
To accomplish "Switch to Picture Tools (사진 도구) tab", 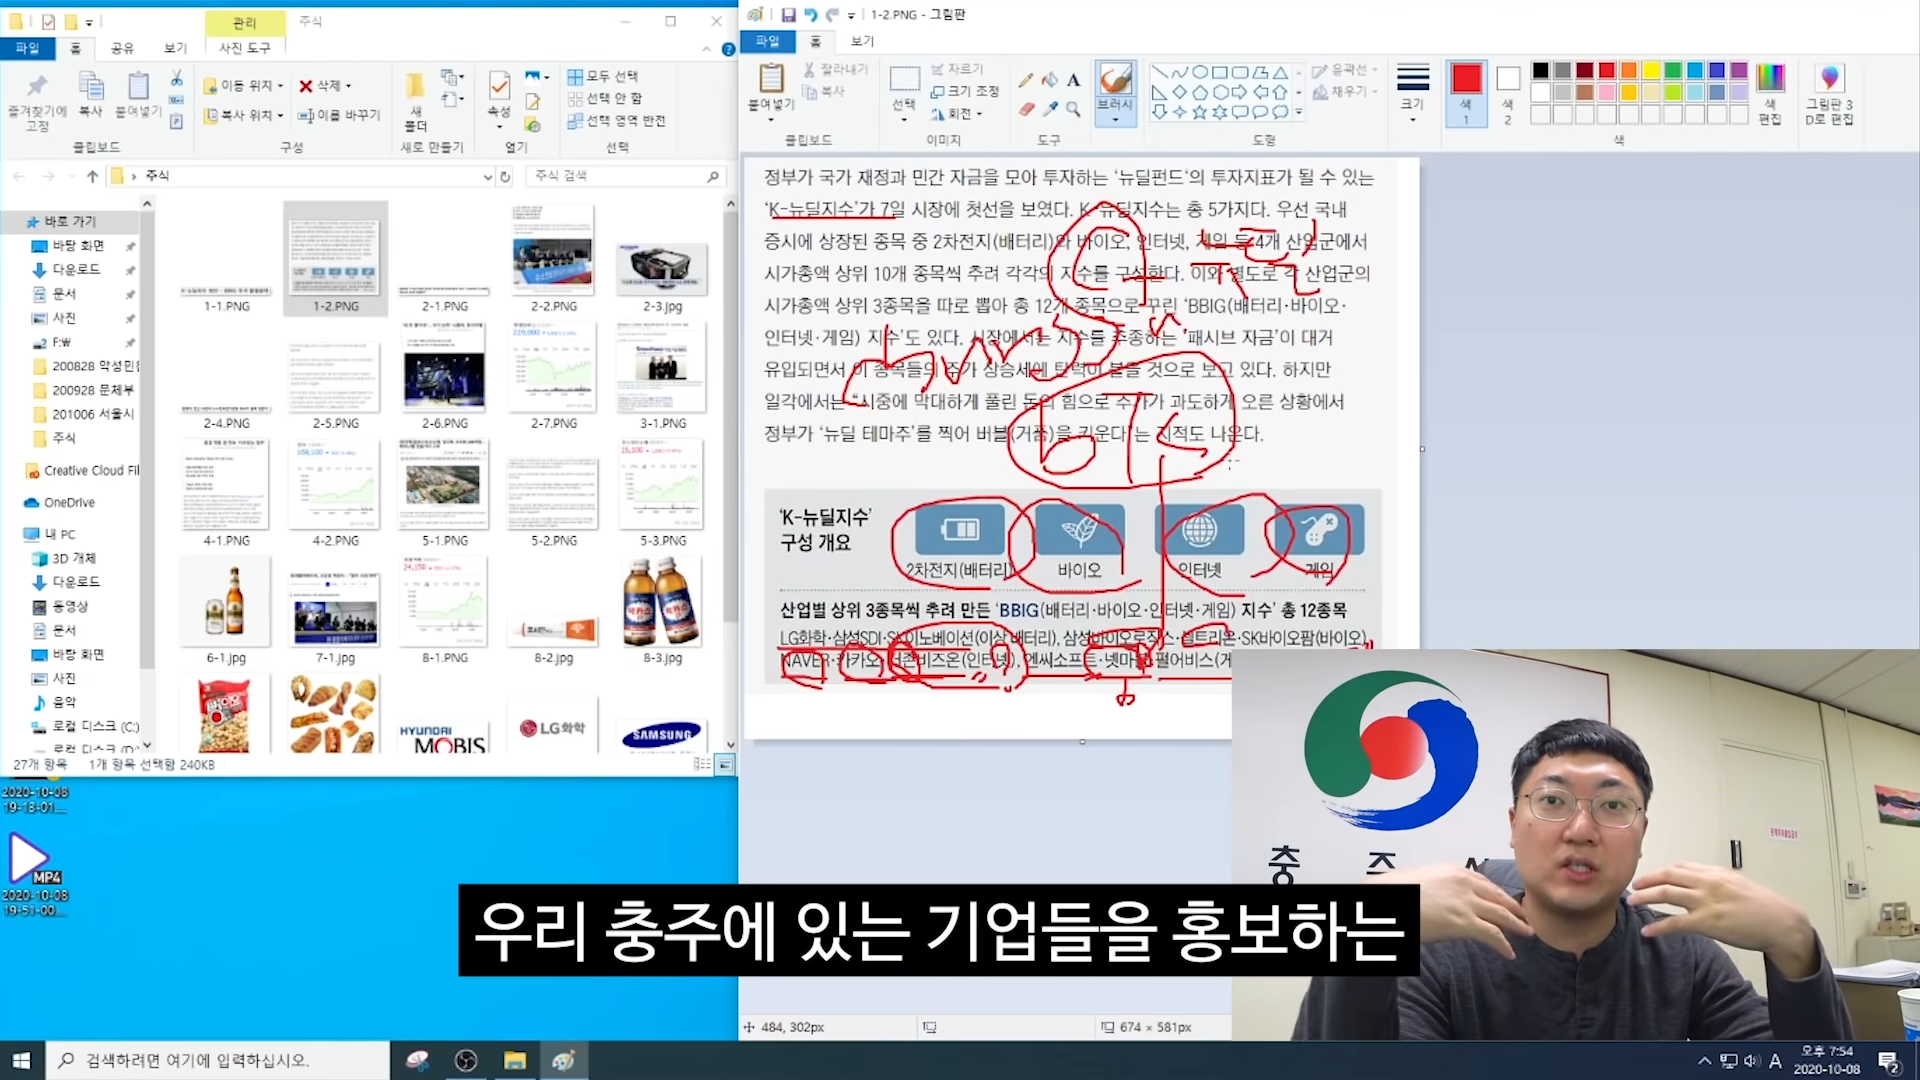I will coord(245,48).
